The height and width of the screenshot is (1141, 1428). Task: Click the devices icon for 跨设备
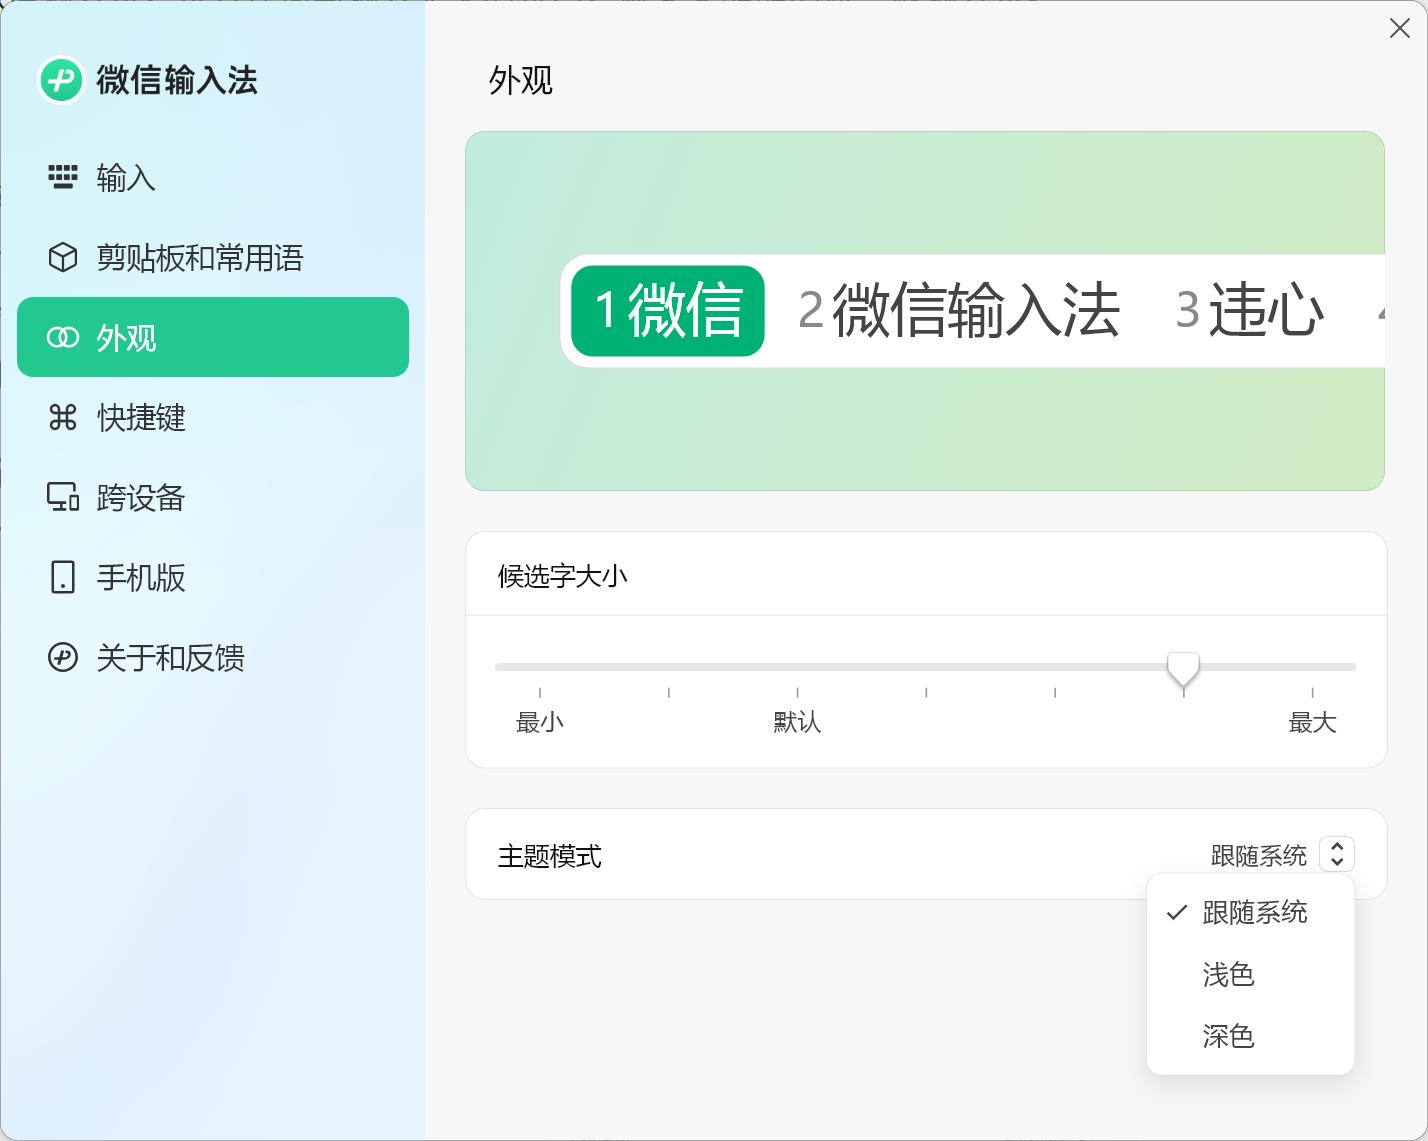point(63,497)
